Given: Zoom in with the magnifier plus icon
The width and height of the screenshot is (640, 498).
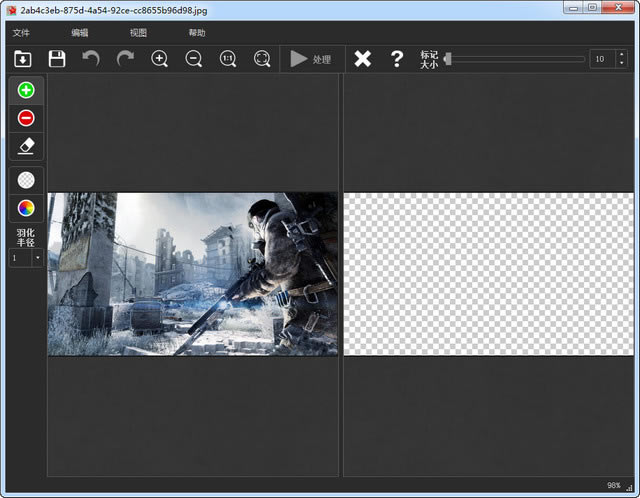Looking at the screenshot, I should [x=160, y=59].
